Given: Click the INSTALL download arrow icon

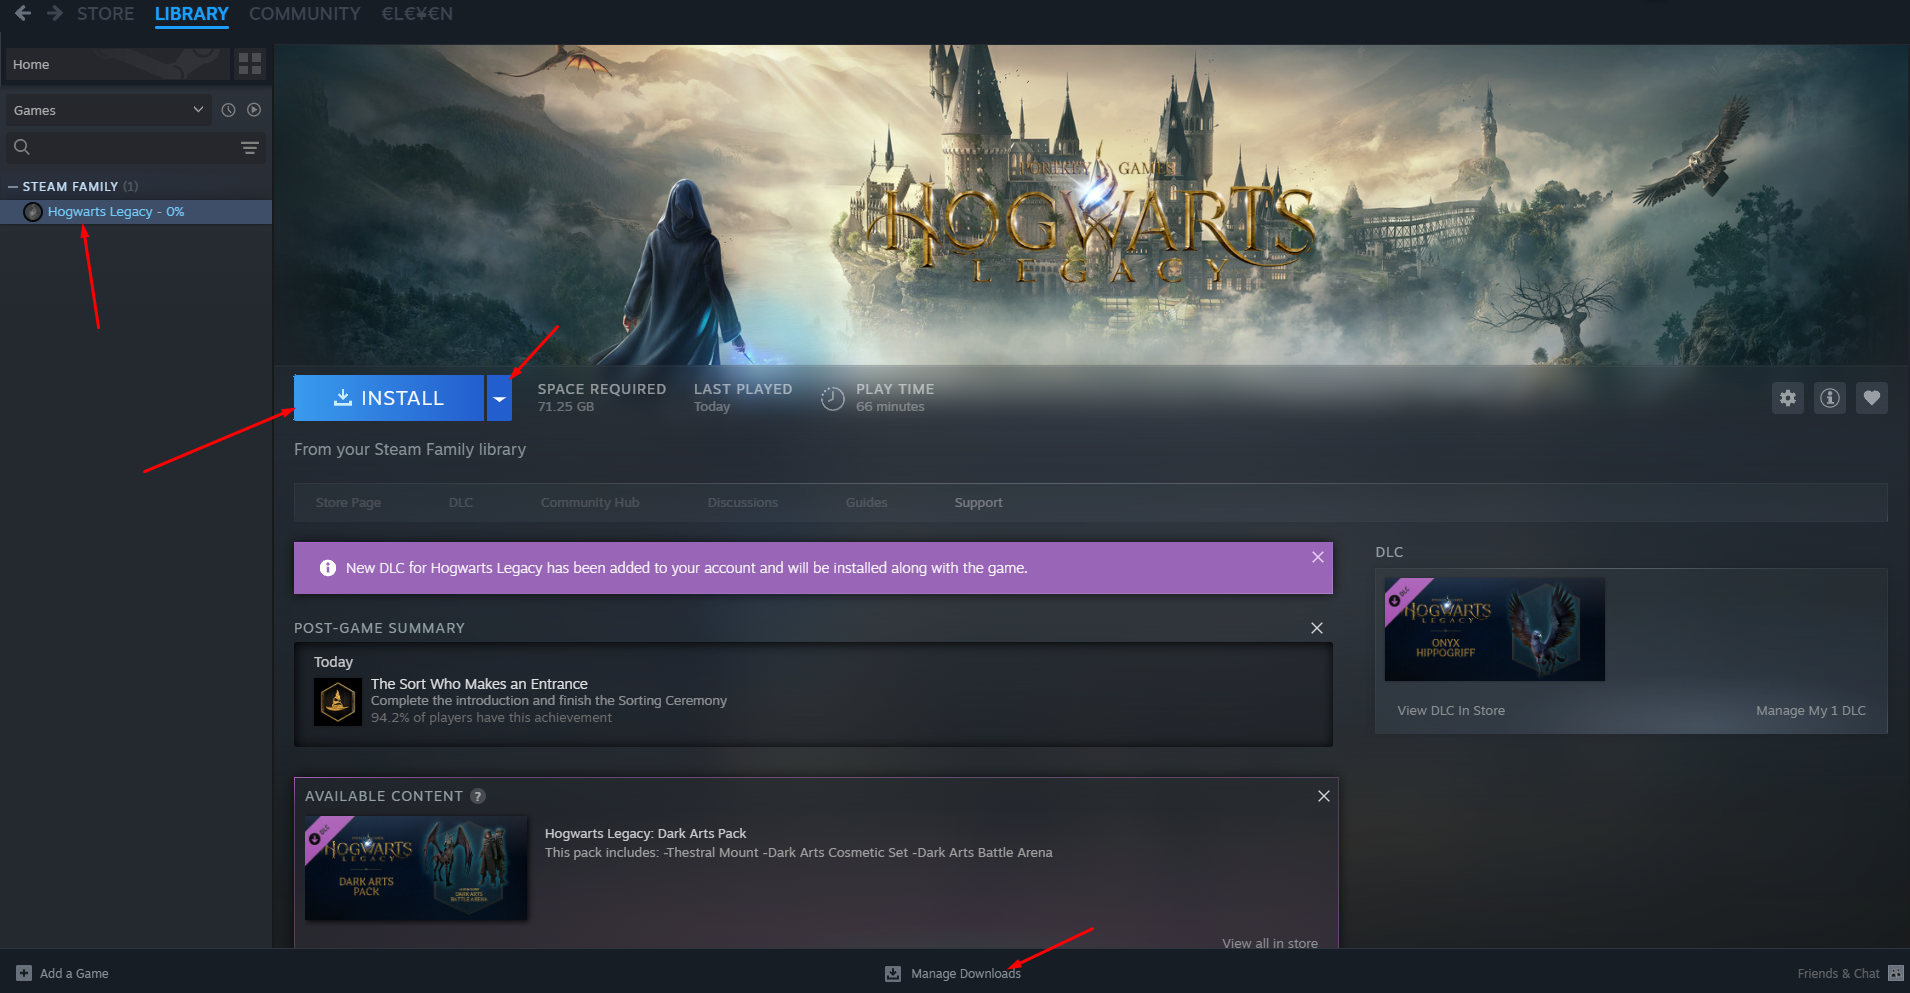Looking at the screenshot, I should click(342, 397).
